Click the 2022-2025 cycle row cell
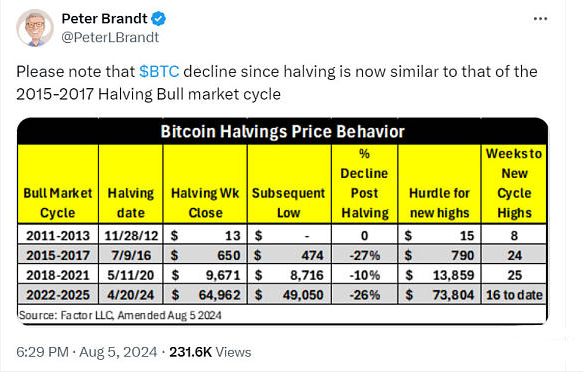Image resolution: width=583 pixels, height=373 pixels. click(x=58, y=295)
